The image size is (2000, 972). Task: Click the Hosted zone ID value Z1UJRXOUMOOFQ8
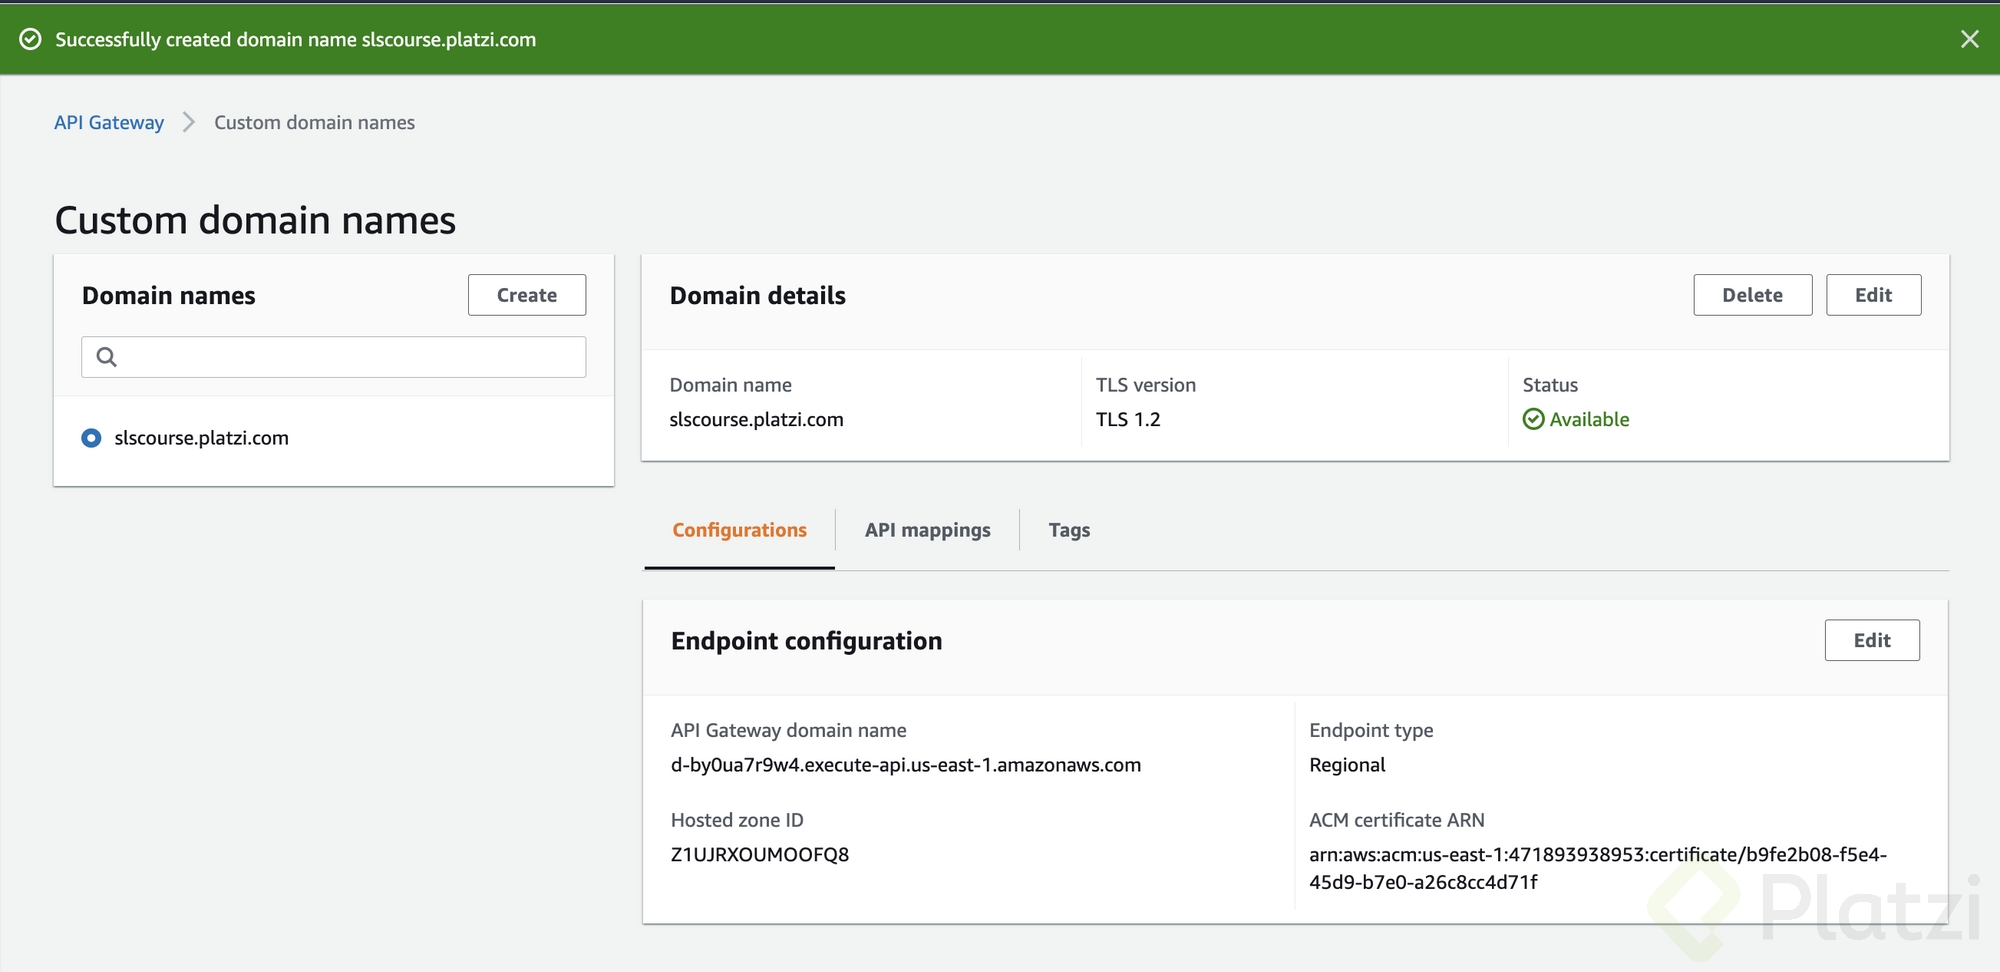759,854
